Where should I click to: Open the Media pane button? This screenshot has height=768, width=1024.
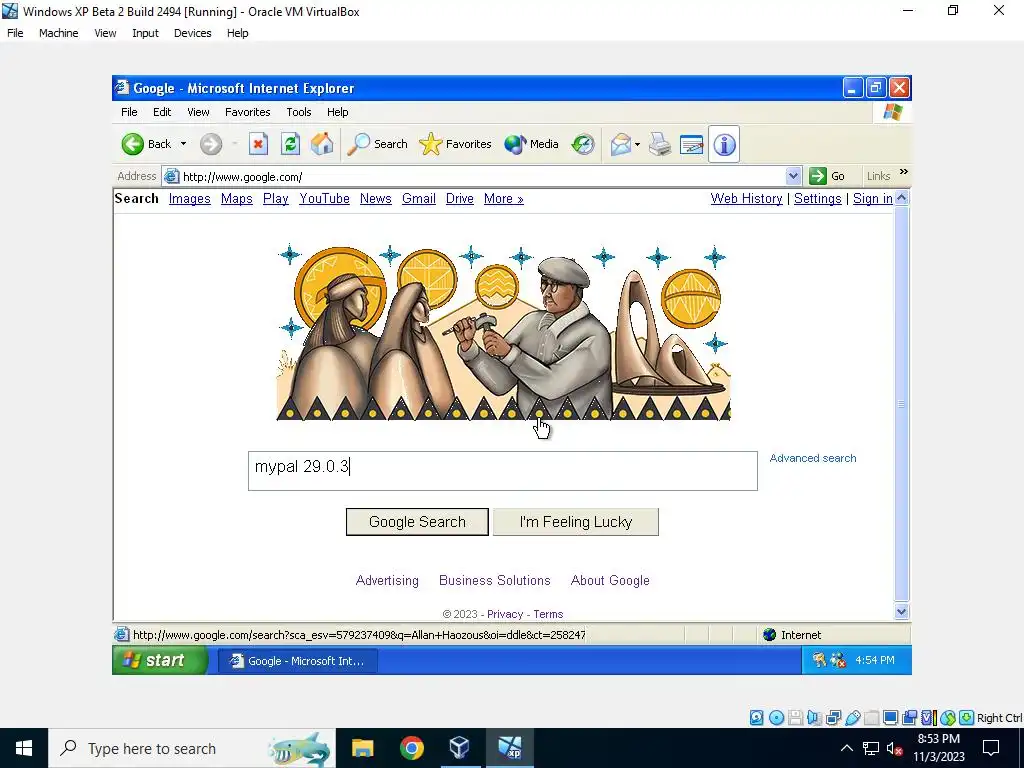click(532, 144)
